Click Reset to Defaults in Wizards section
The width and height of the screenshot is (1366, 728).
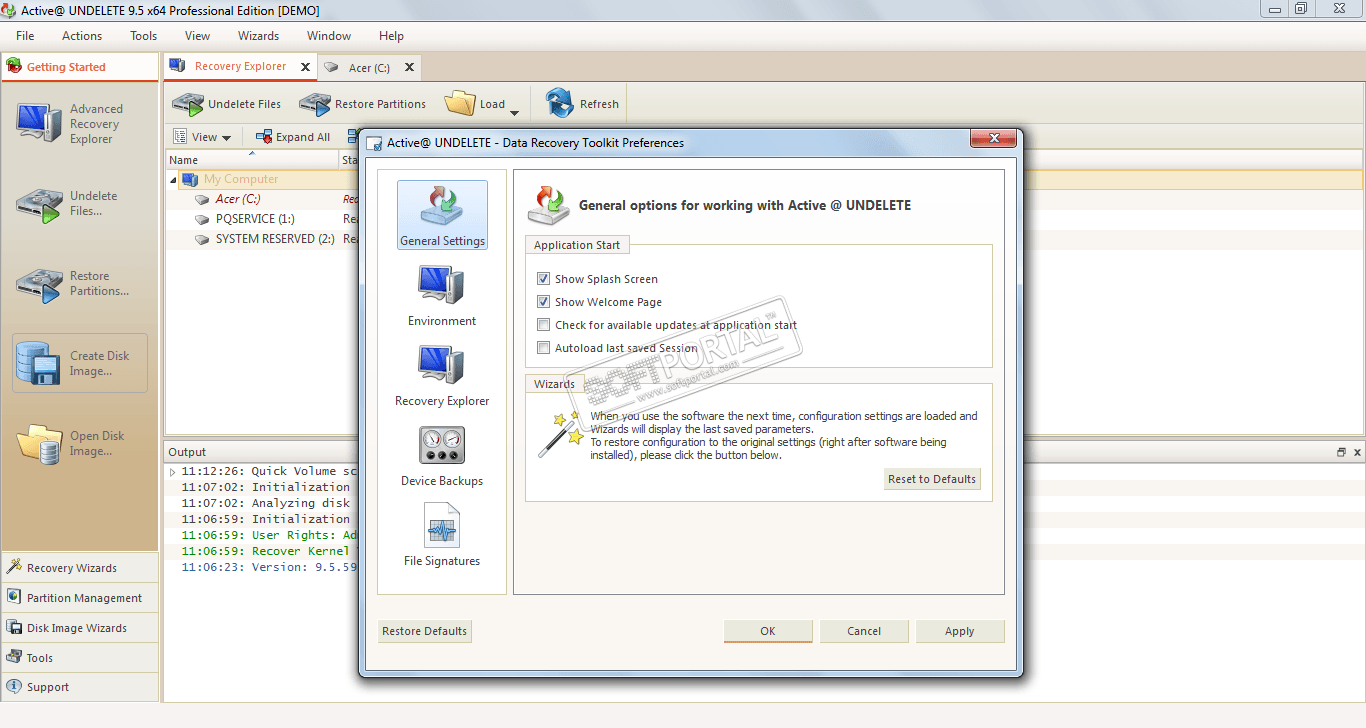[932, 479]
